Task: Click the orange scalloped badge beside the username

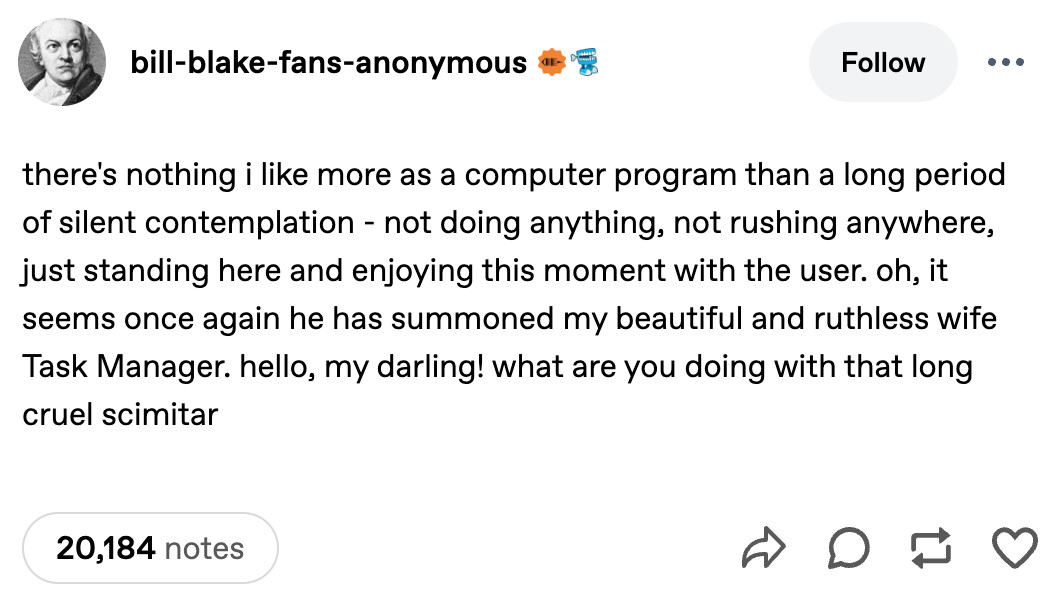Action: pyautogui.click(x=550, y=63)
